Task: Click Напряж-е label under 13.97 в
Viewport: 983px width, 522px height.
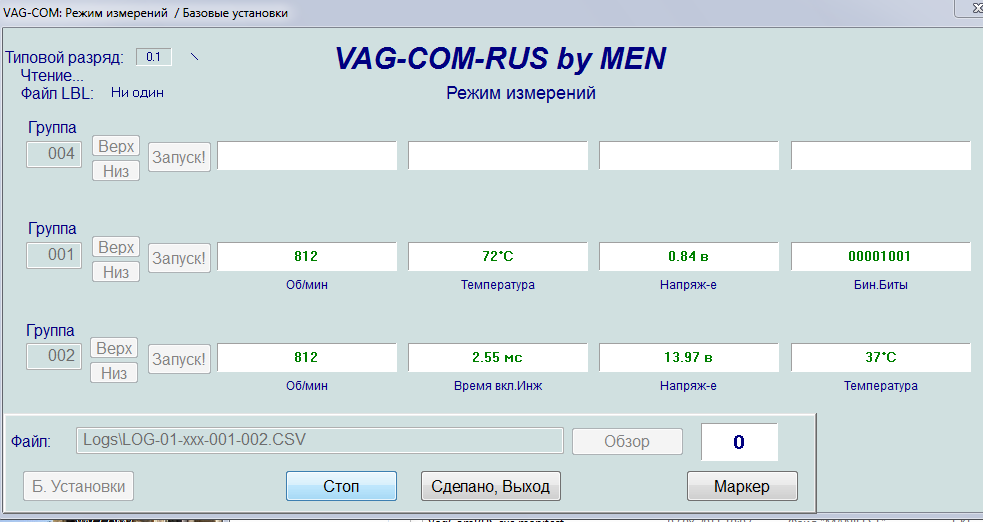Action: tap(688, 386)
